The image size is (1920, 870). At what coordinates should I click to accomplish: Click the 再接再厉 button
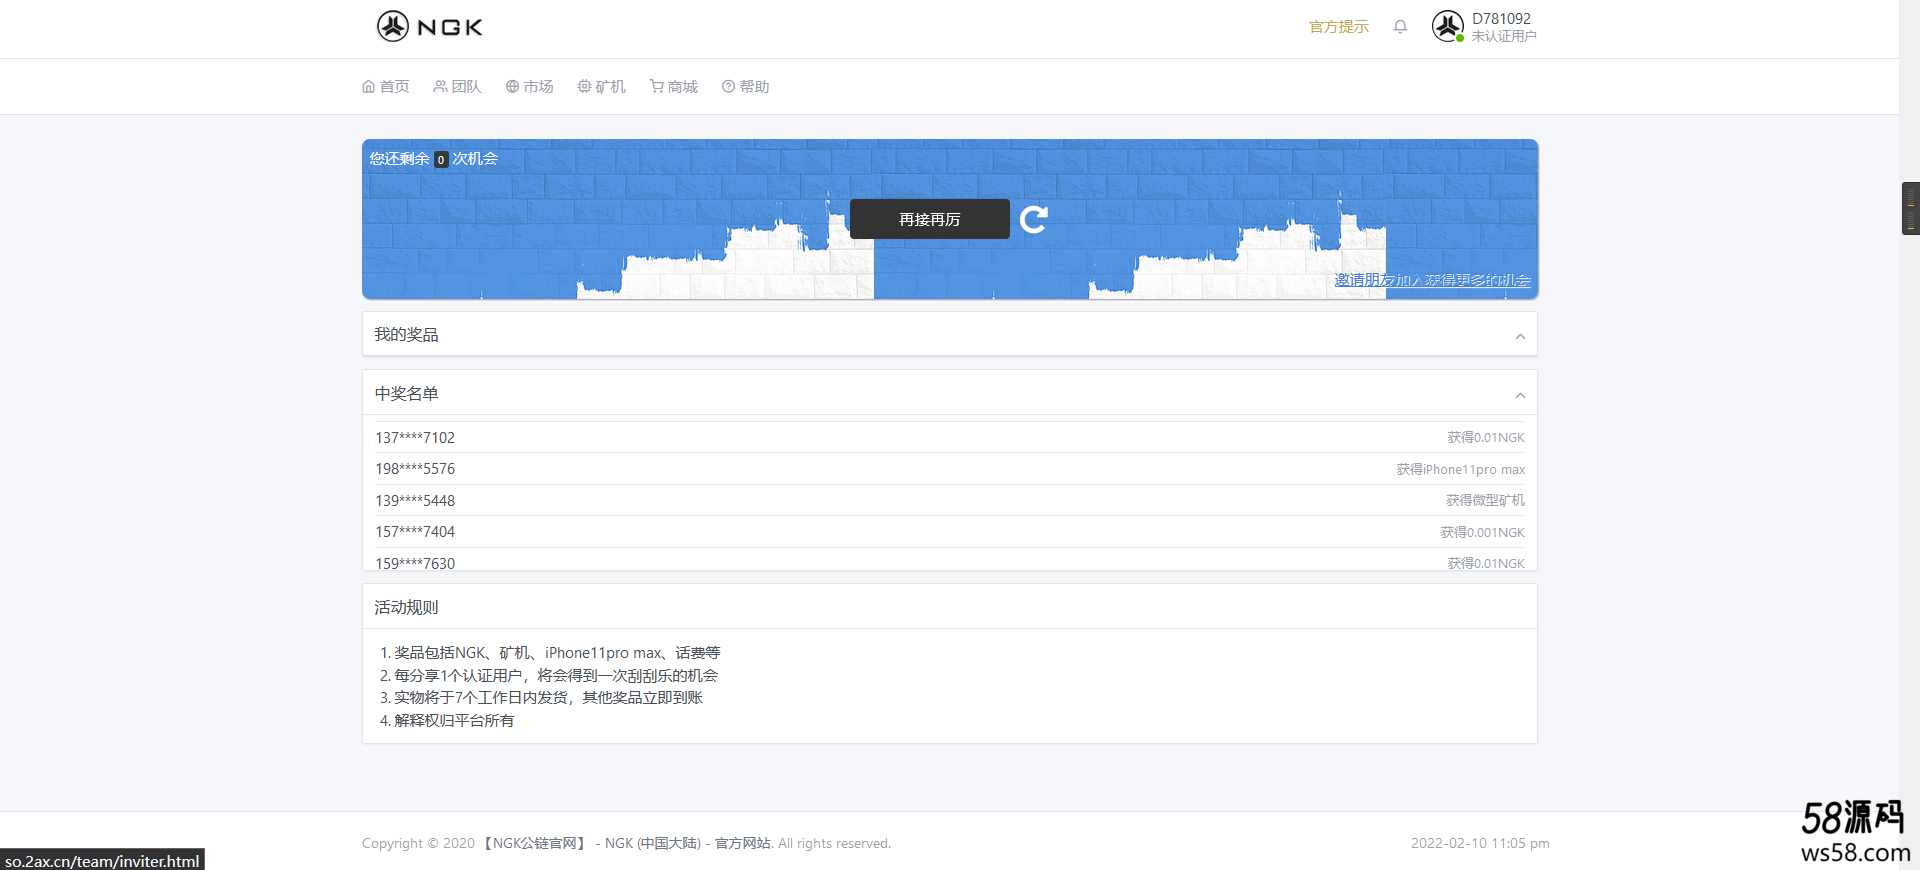pos(930,219)
